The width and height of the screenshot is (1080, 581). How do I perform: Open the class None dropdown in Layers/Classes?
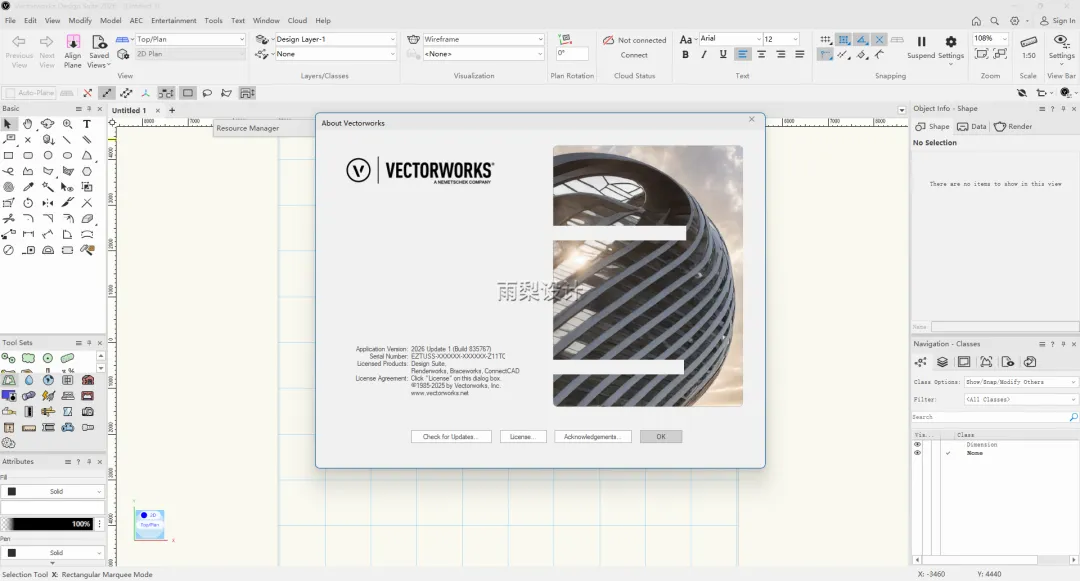pyautogui.click(x=335, y=54)
